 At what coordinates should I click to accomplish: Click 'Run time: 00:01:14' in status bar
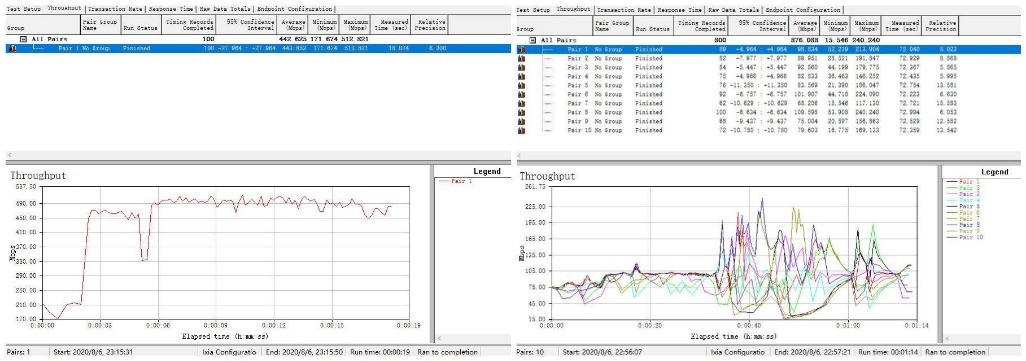[889, 352]
